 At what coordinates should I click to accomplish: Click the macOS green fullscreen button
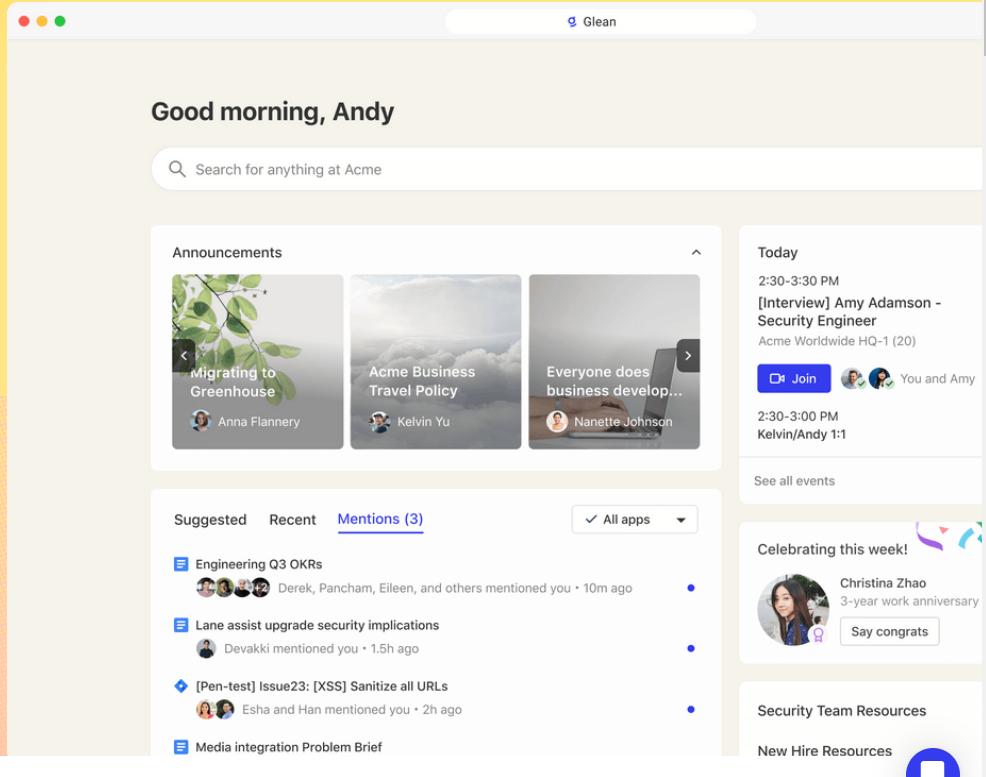60,21
